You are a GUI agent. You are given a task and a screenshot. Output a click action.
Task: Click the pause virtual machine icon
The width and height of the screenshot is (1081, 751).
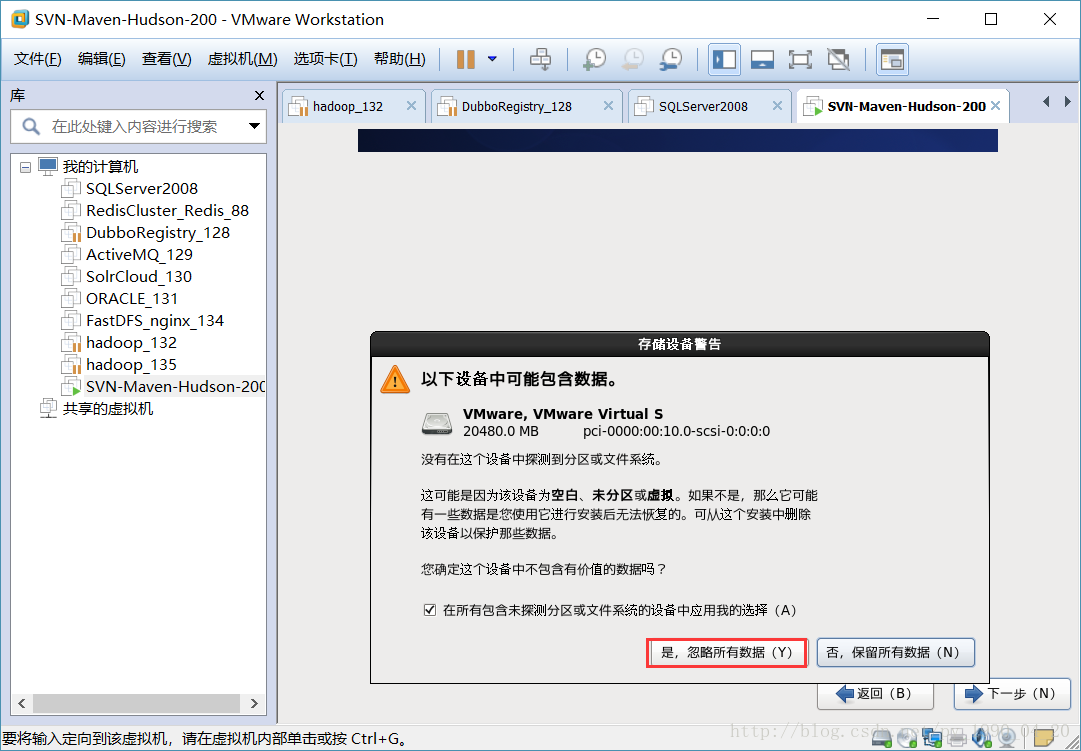tap(466, 59)
